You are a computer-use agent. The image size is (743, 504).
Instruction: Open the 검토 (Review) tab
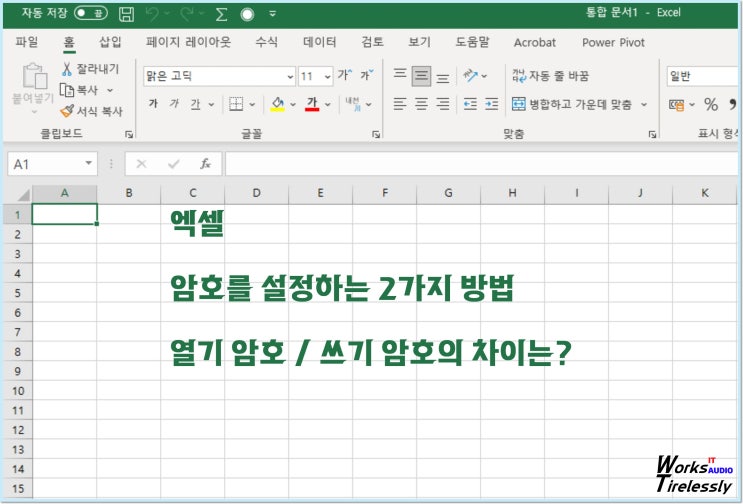(372, 42)
